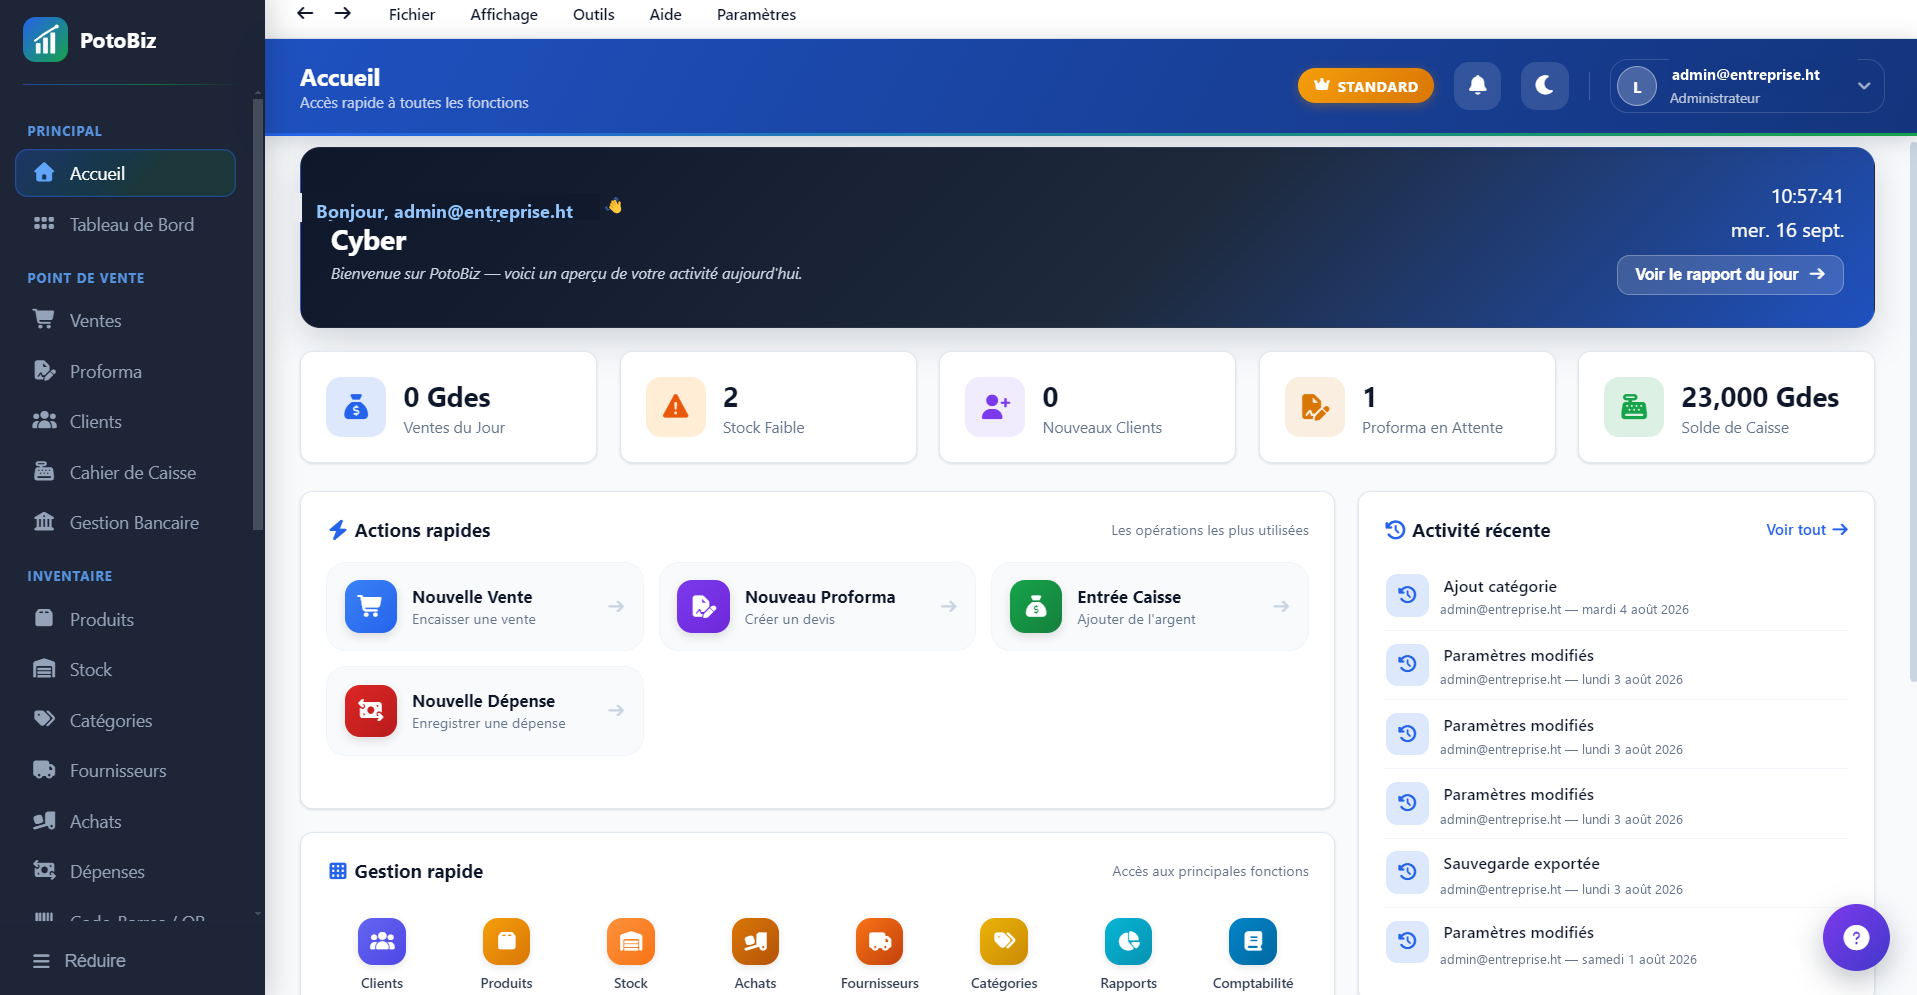
Task: Go back with the left arrow
Action: click(305, 13)
